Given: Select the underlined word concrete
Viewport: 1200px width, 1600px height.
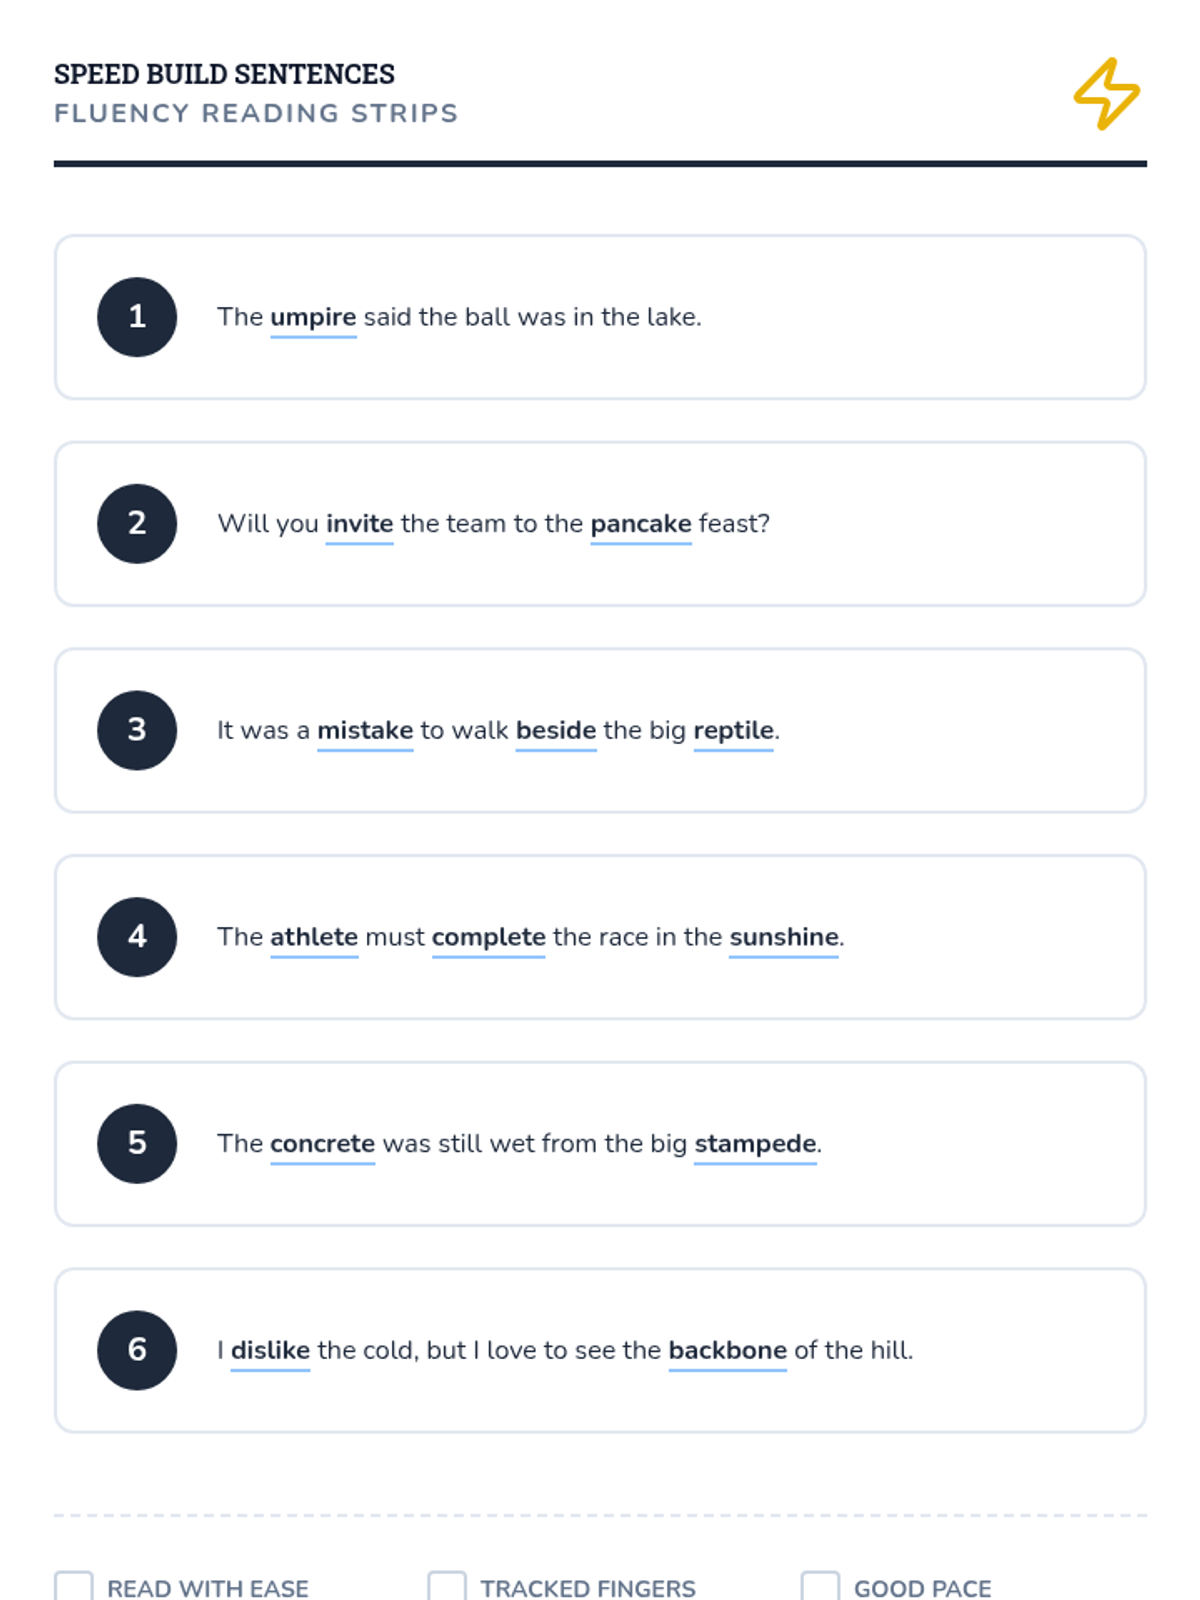Looking at the screenshot, I should click(x=322, y=1145).
